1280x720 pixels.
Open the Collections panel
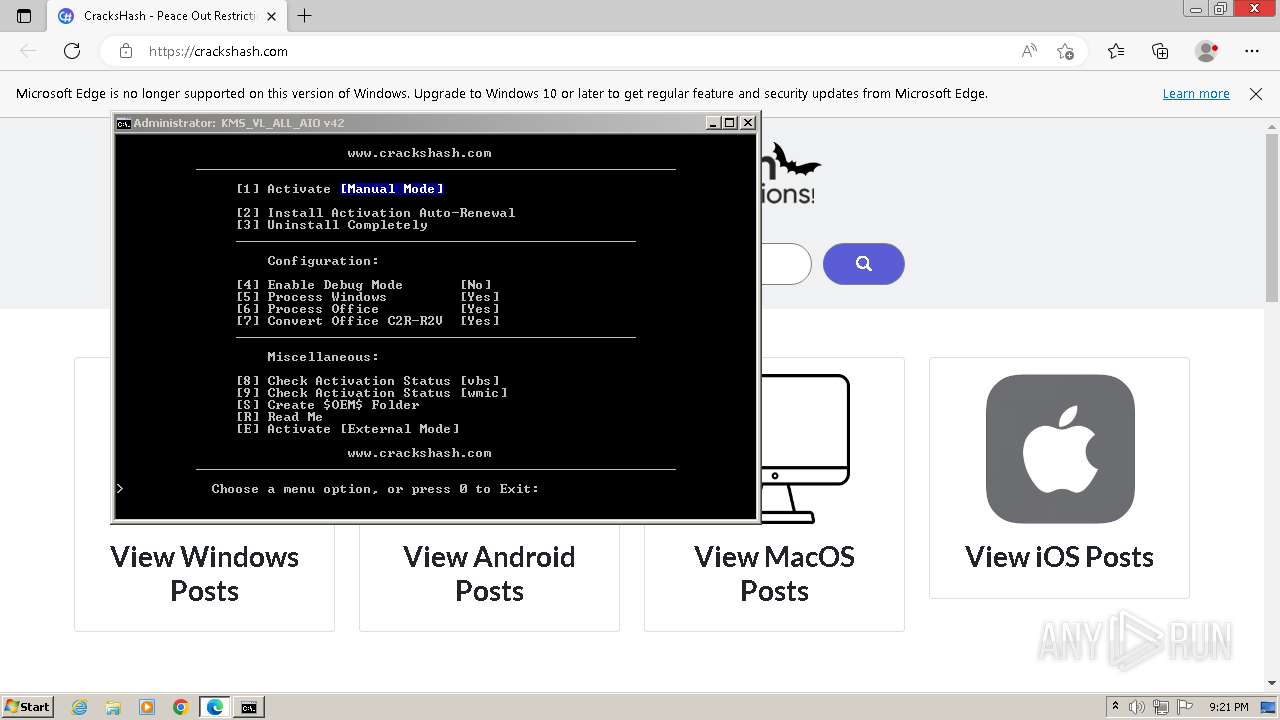pos(1160,51)
